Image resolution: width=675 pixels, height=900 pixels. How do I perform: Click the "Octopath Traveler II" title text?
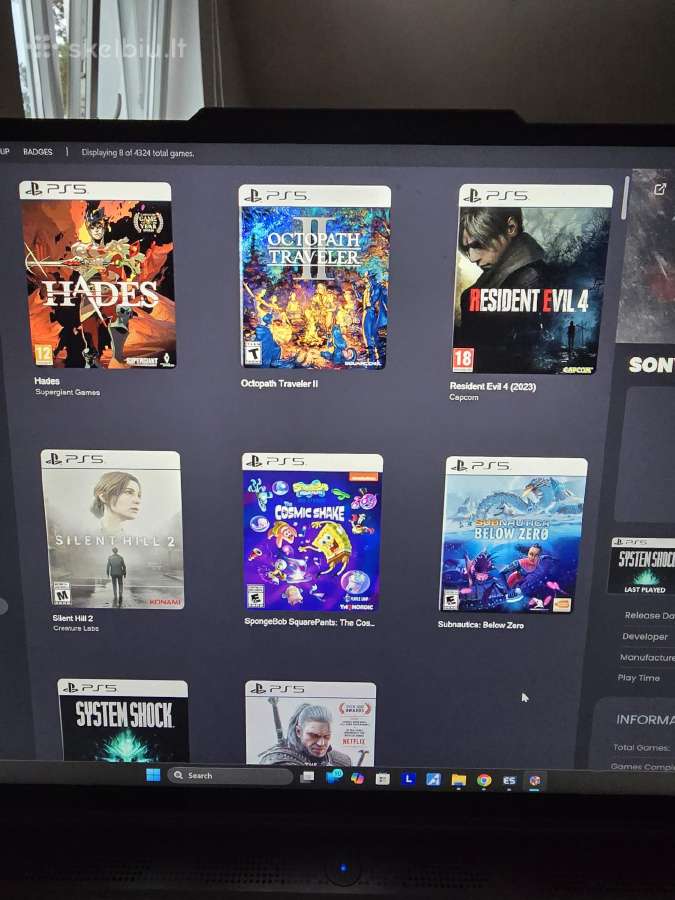pos(279,383)
